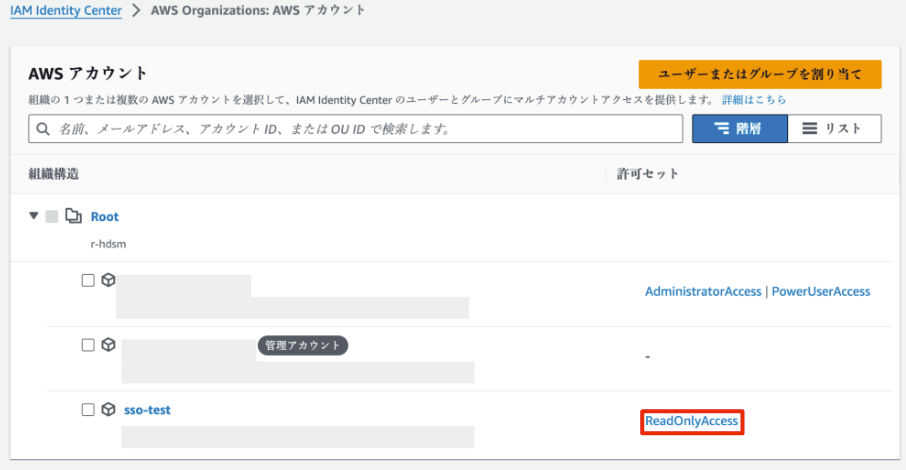The width and height of the screenshot is (906, 470).
Task: Switch to the 階層 view
Action: 740,128
